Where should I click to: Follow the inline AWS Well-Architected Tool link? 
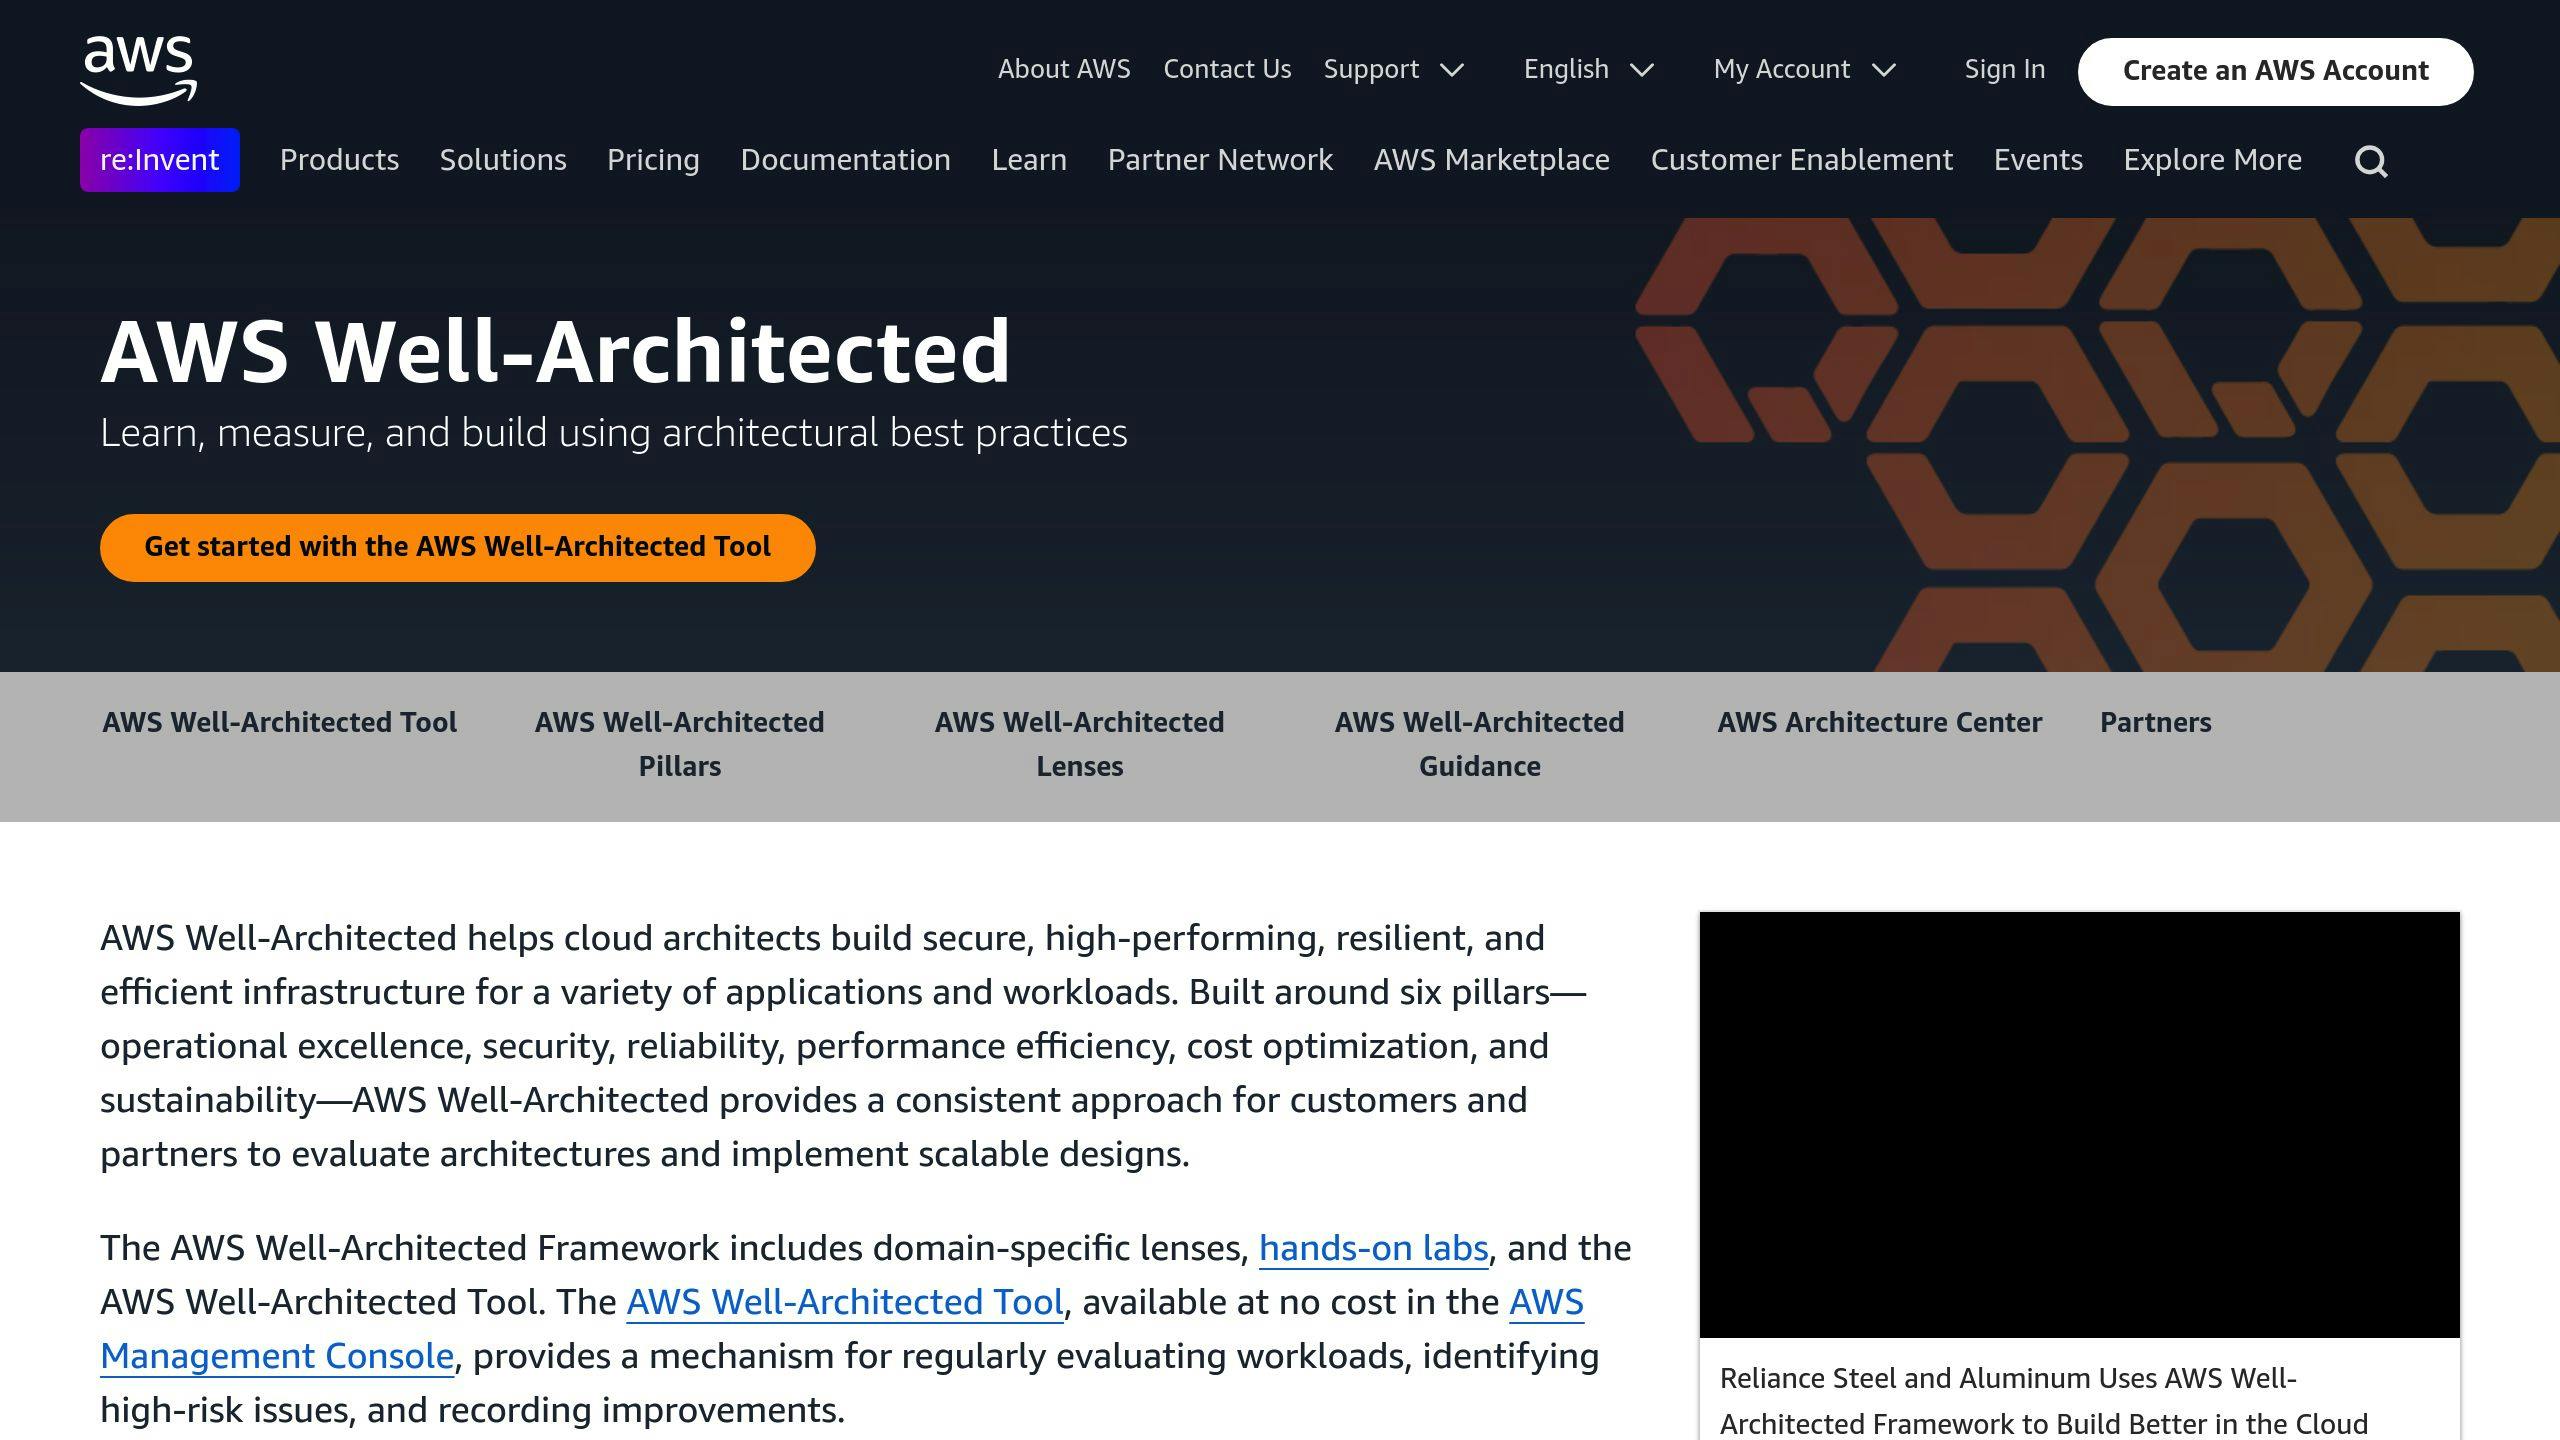[x=845, y=1302]
